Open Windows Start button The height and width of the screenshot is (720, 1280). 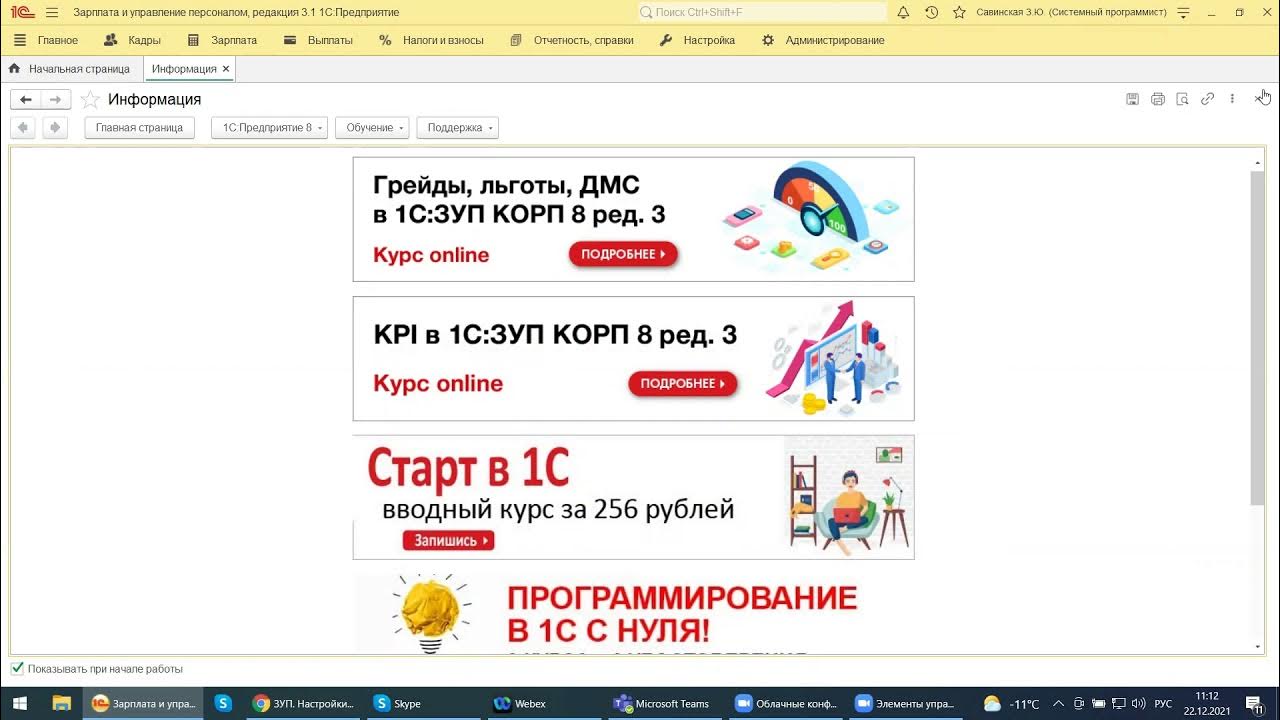click(x=18, y=703)
